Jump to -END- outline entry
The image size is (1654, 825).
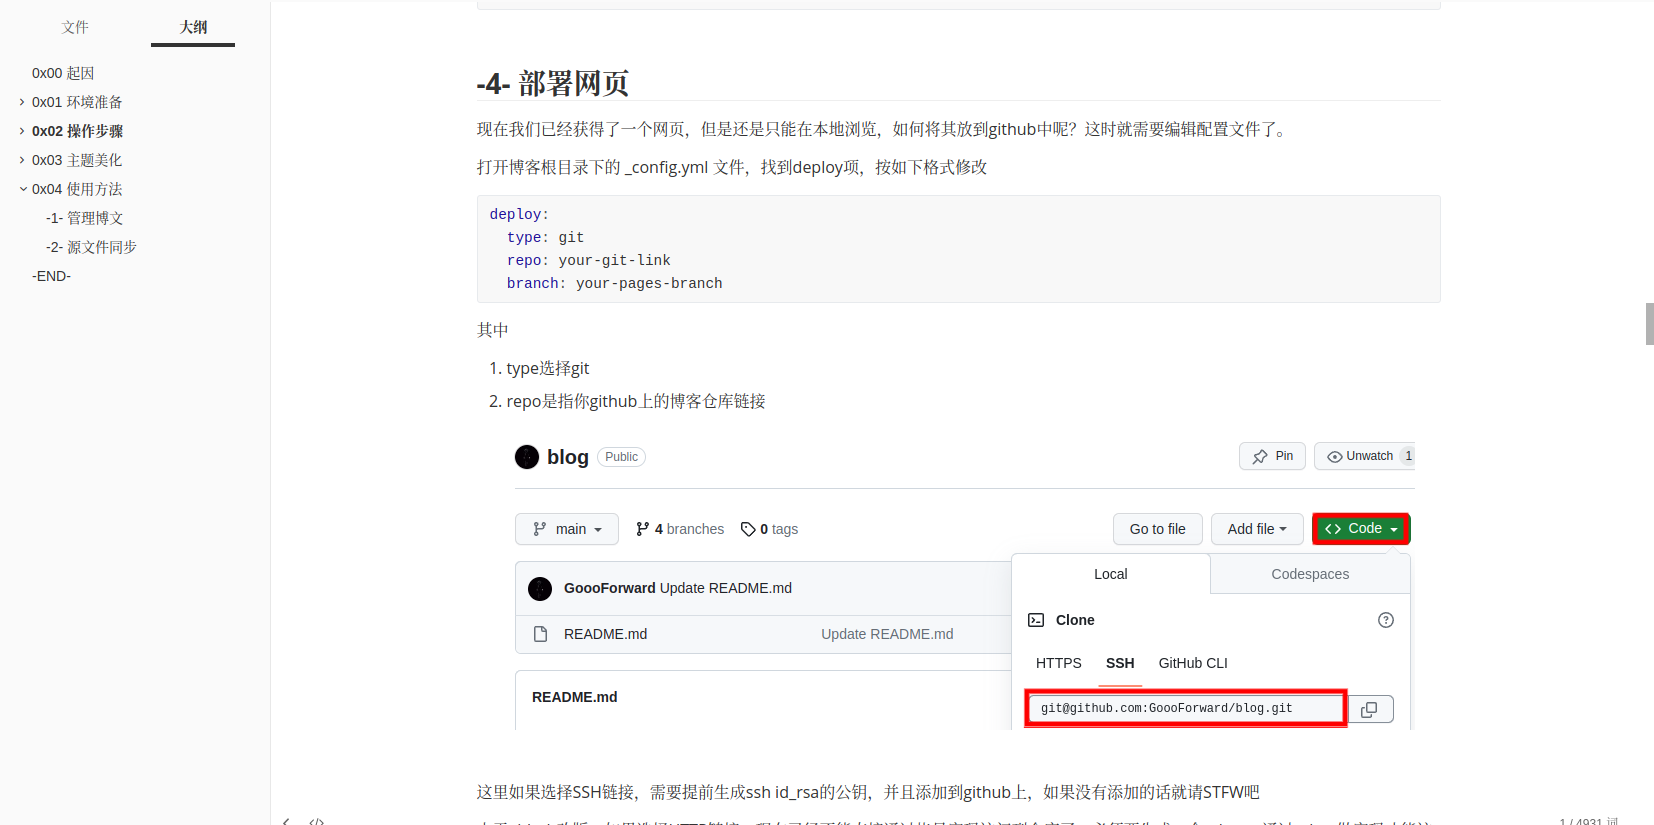point(51,276)
